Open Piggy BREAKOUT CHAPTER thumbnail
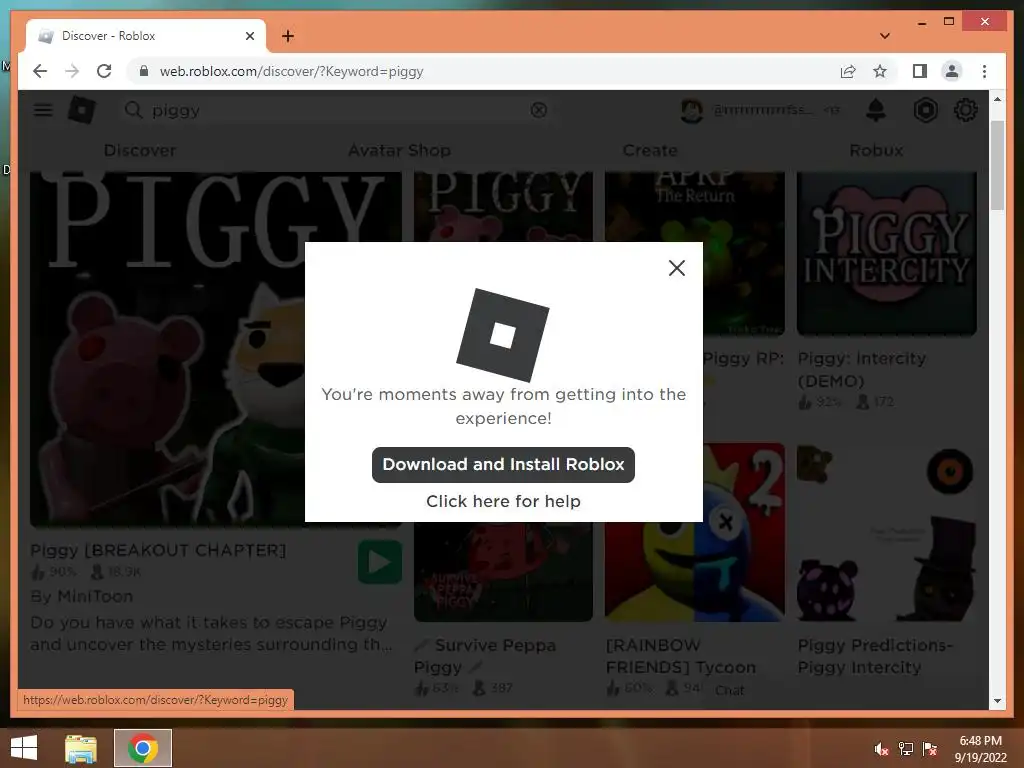 coord(216,349)
